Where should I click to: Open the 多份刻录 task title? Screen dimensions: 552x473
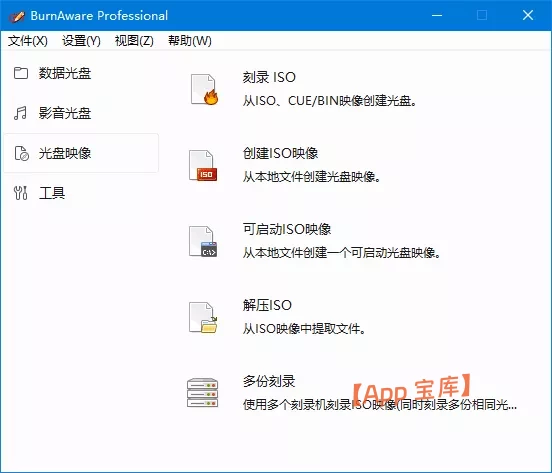[269, 381]
